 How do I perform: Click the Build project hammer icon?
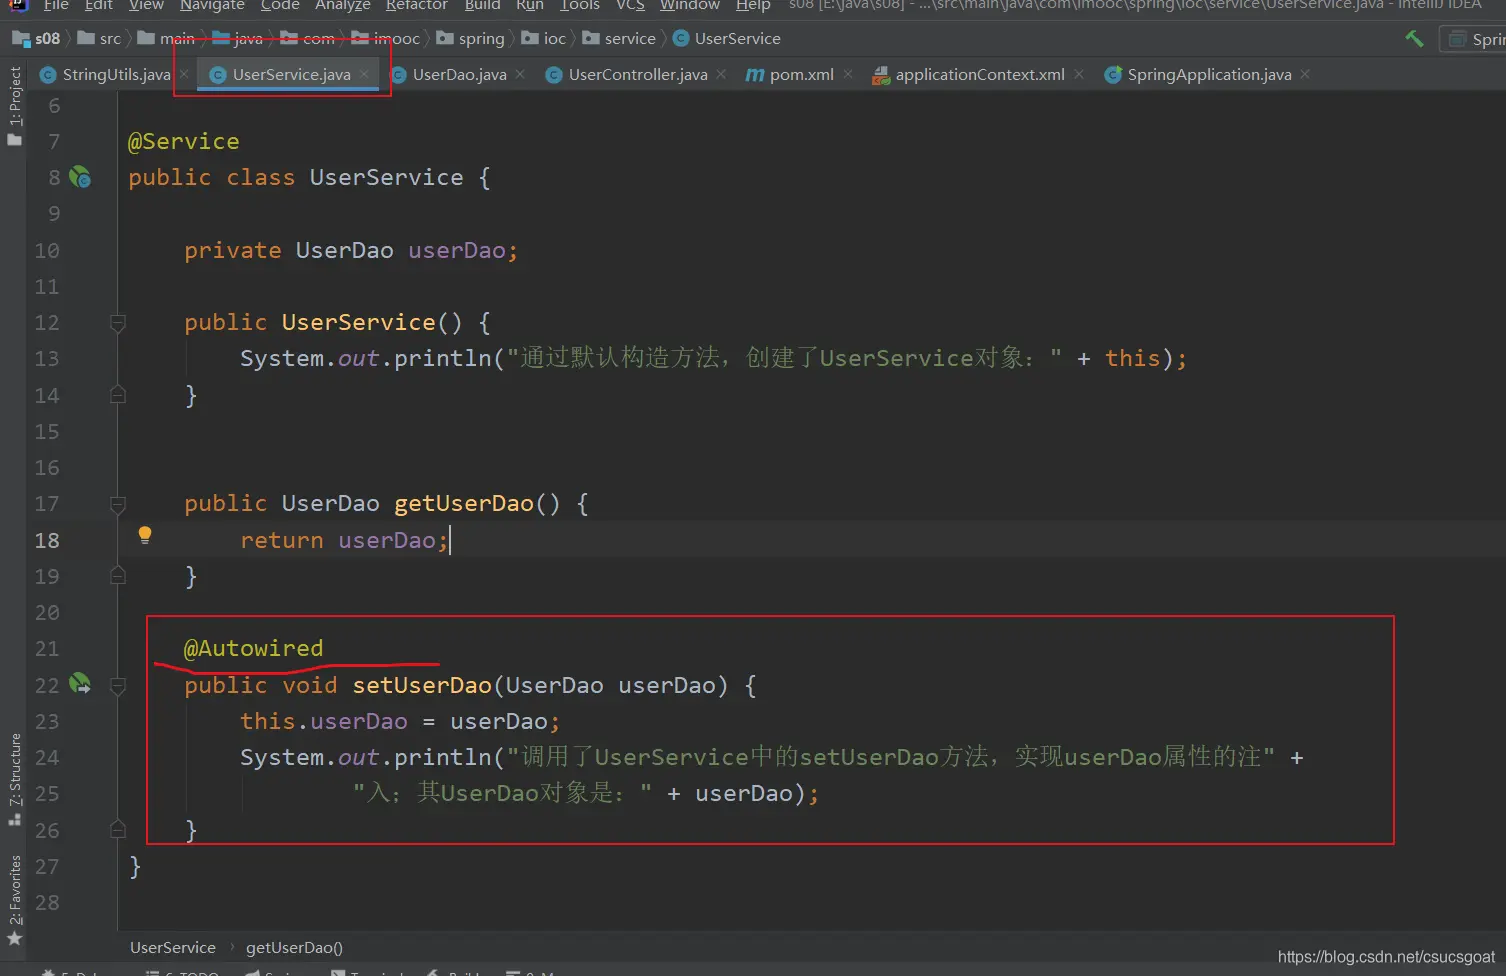[1414, 38]
